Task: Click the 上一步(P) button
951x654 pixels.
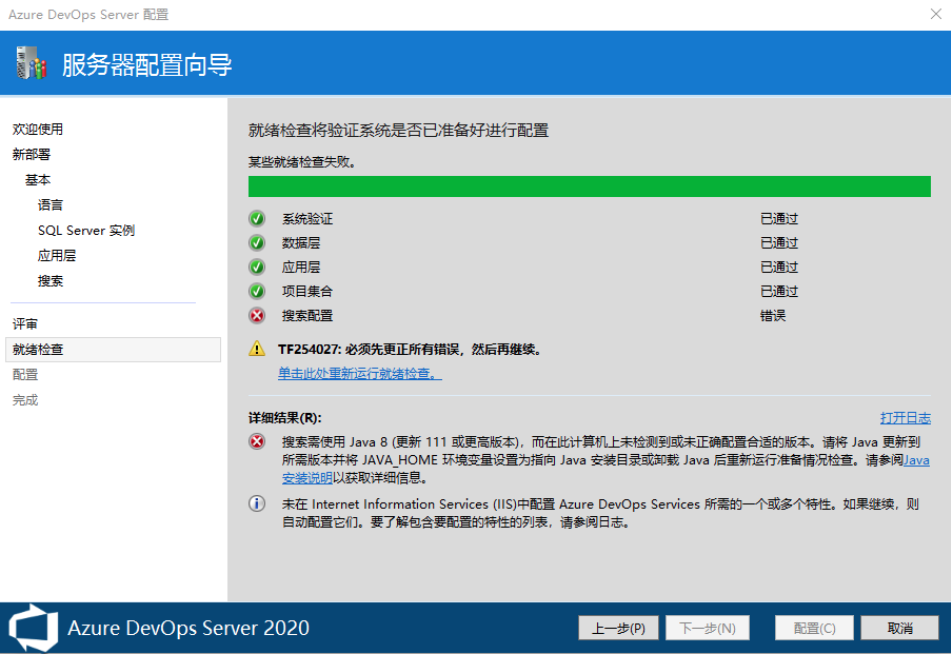Action: coord(618,628)
